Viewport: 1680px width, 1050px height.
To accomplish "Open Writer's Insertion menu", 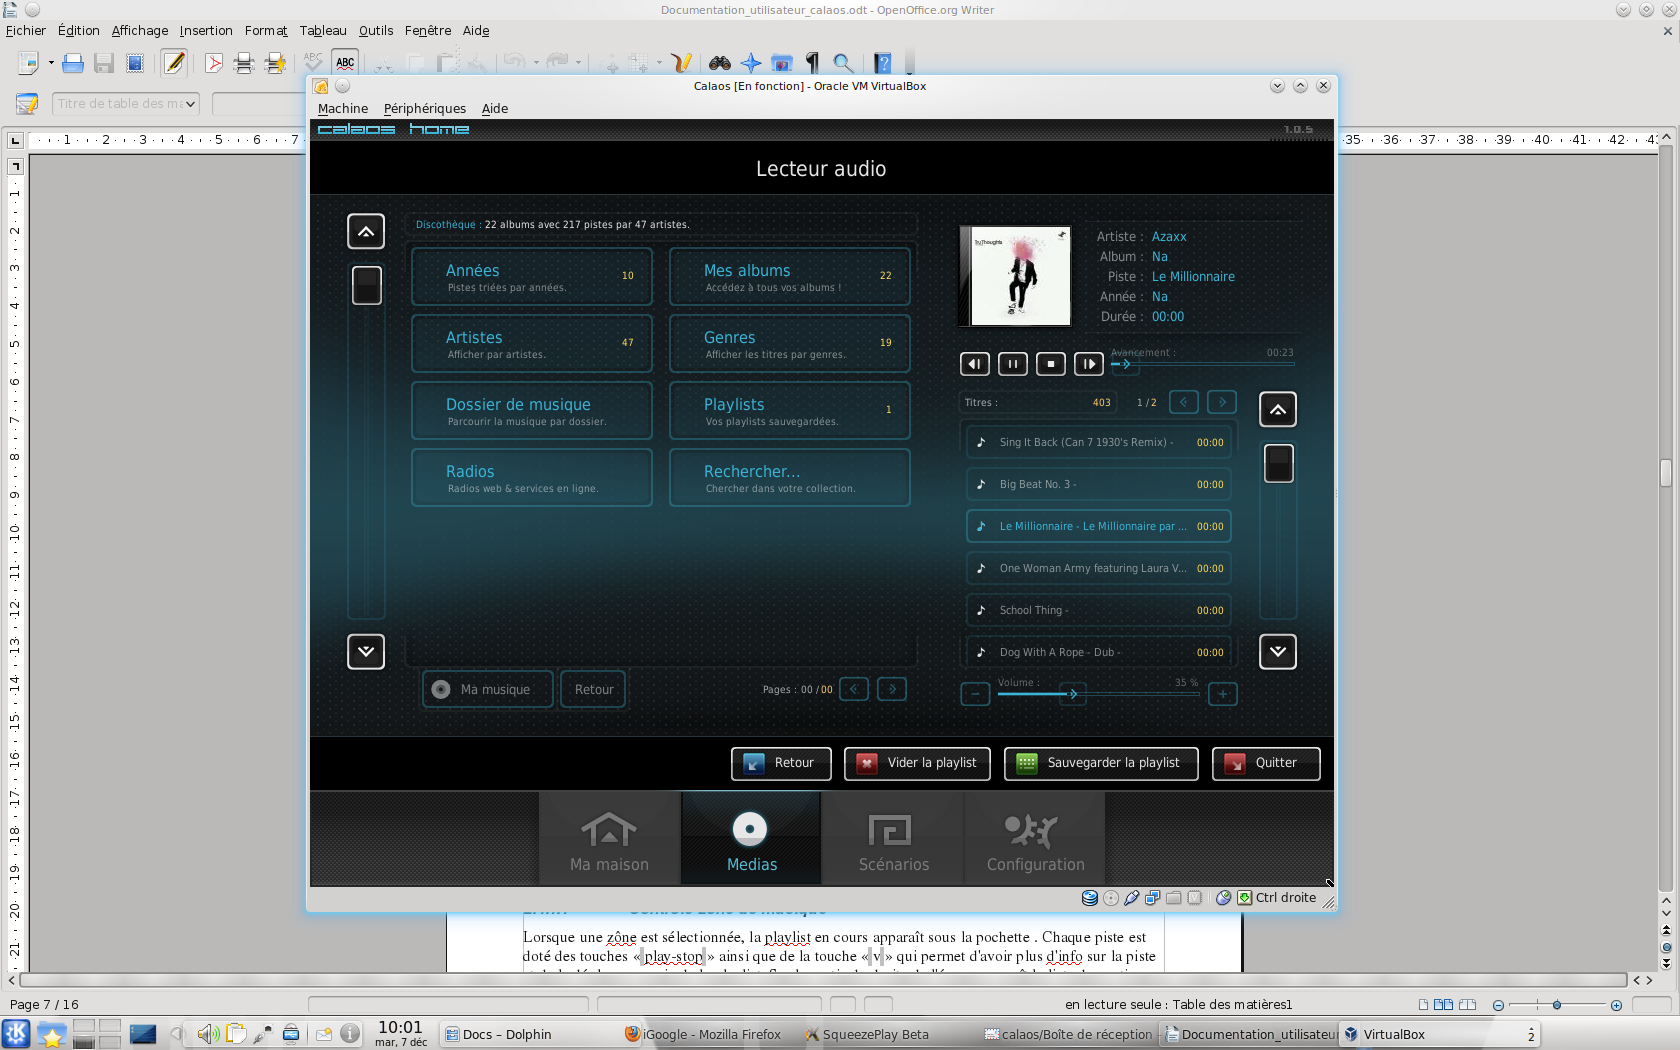I will coord(206,30).
